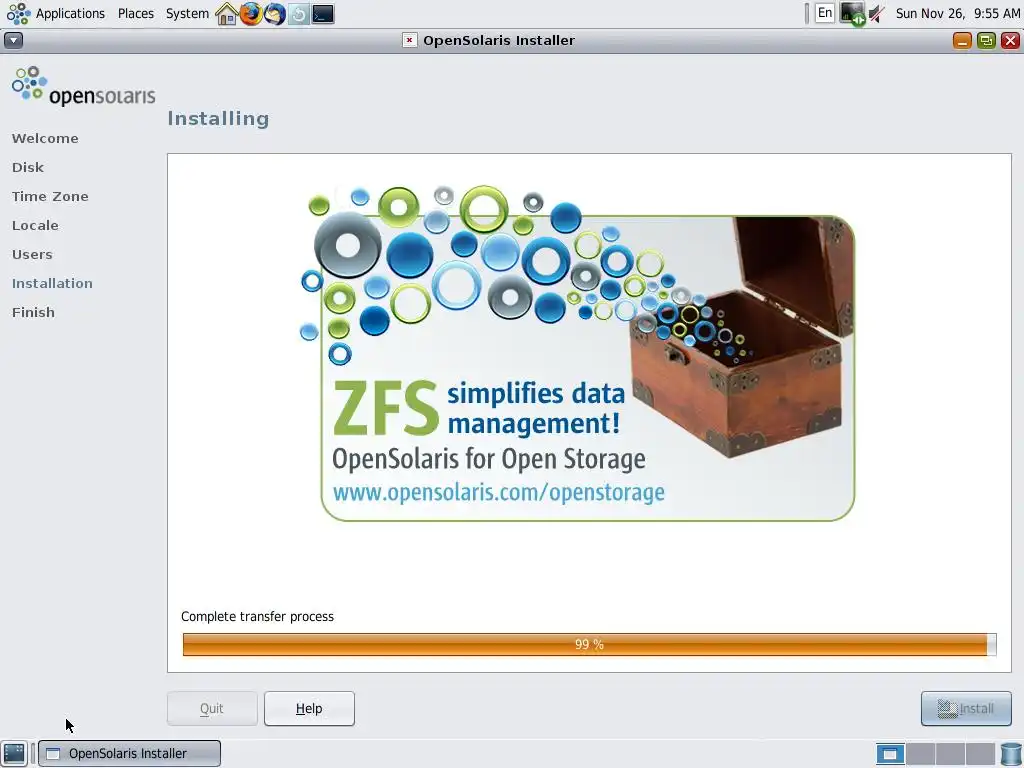Click the Show Desktop icon in bottom panel
Image resolution: width=1024 pixels, height=768 pixels.
[14, 753]
